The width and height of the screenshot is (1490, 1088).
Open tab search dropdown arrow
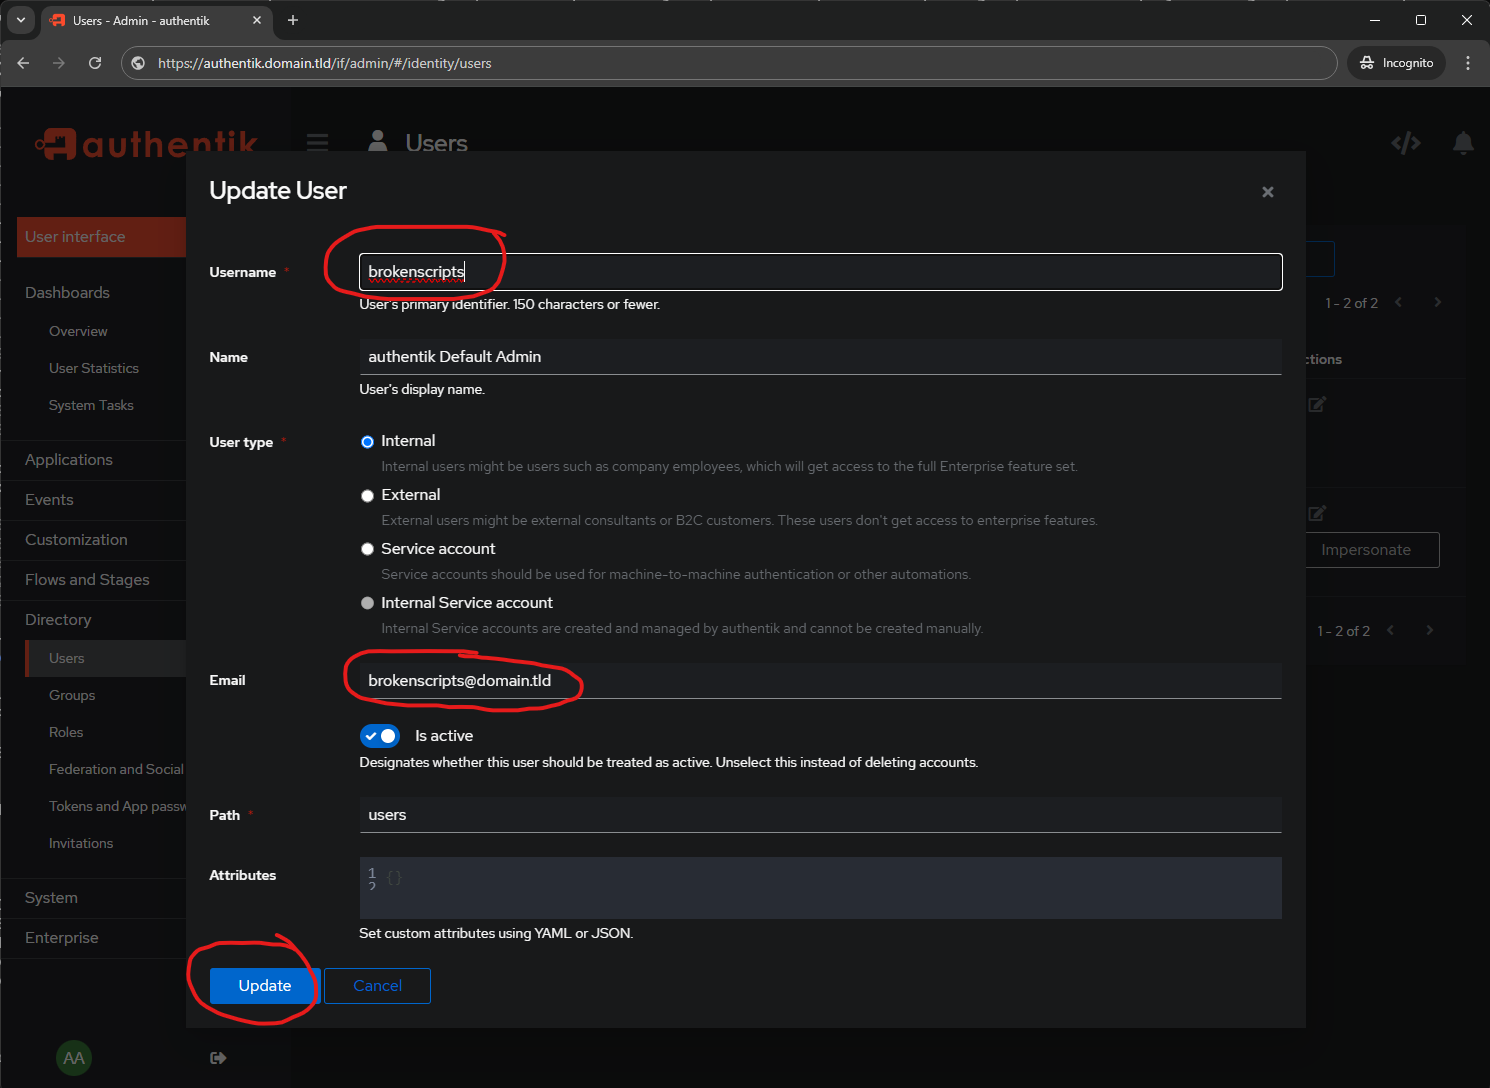[x=21, y=20]
